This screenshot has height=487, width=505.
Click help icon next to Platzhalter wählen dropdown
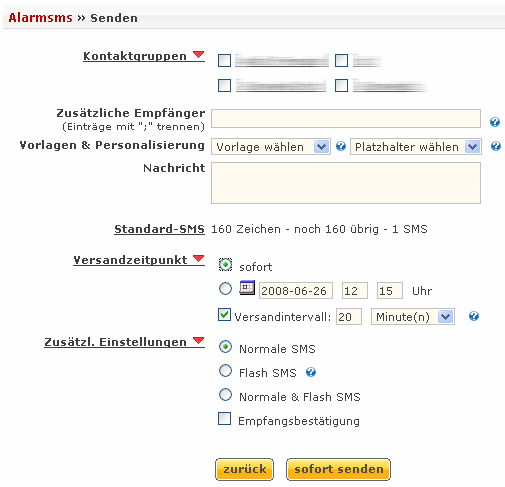[495, 146]
